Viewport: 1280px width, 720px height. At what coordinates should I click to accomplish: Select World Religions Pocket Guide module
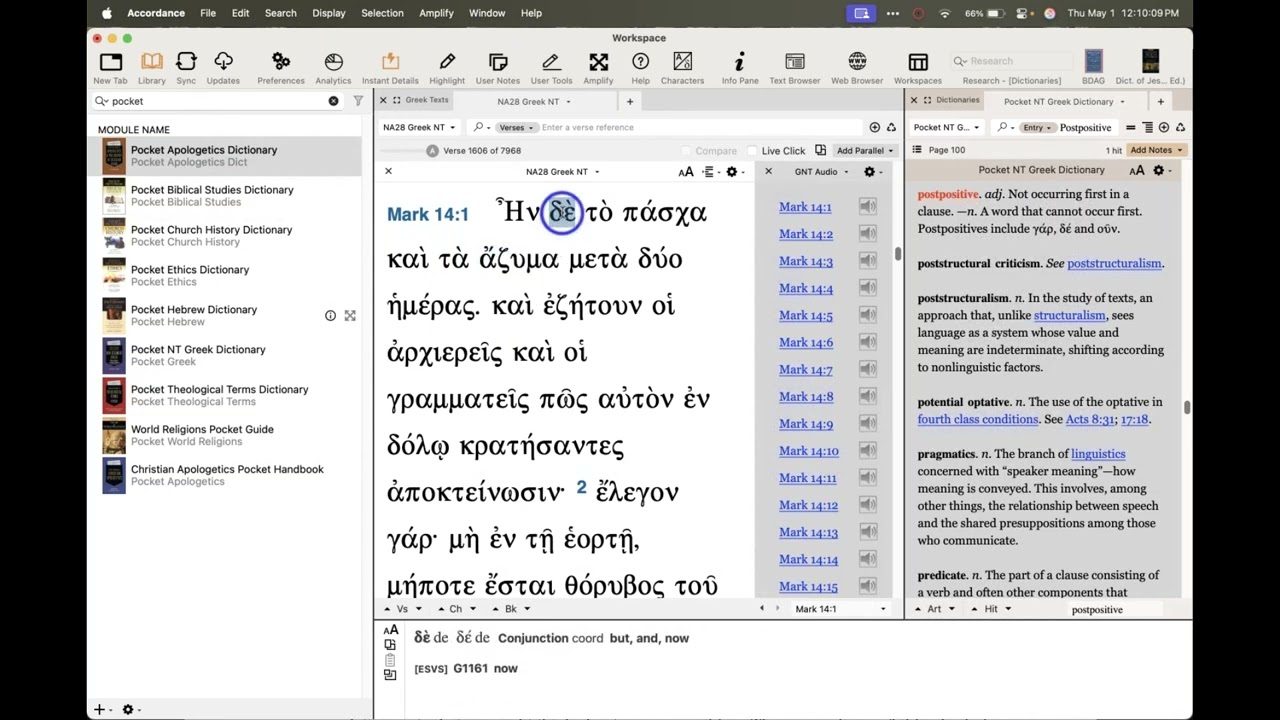(x=226, y=436)
